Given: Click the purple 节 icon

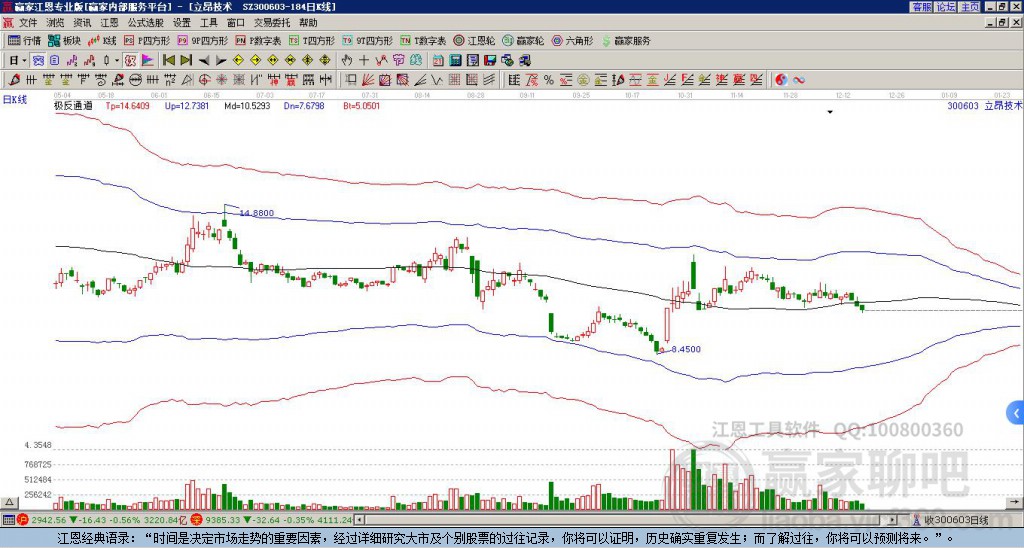Looking at the screenshot, I should tap(398, 60).
